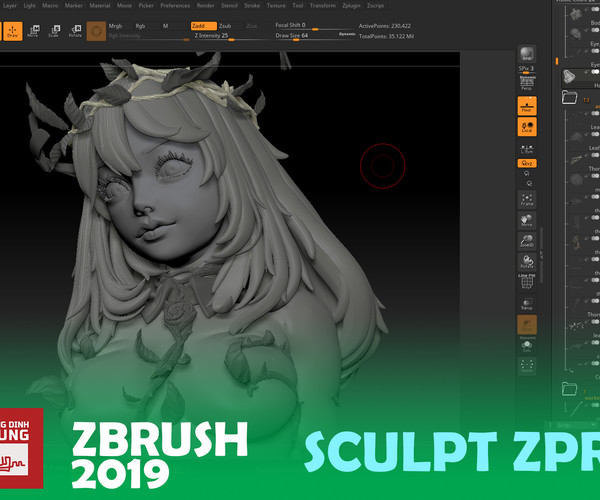Open the Stroke menu
600x500 pixels.
click(252, 6)
